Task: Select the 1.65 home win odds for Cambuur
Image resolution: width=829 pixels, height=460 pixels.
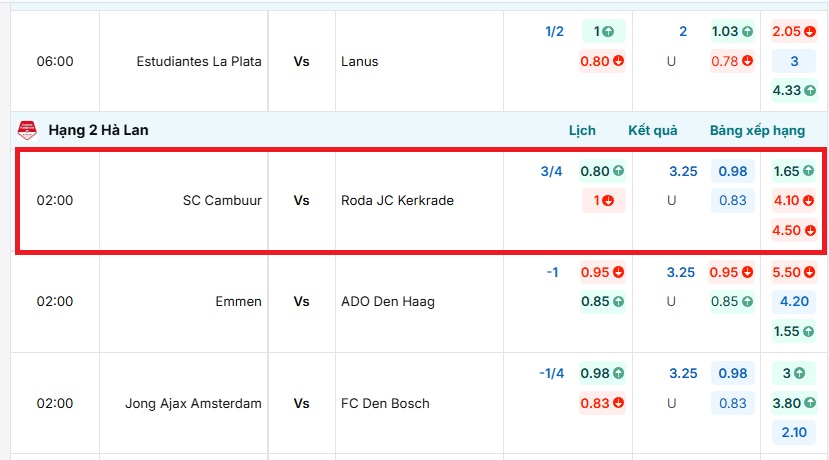Action: [793, 171]
